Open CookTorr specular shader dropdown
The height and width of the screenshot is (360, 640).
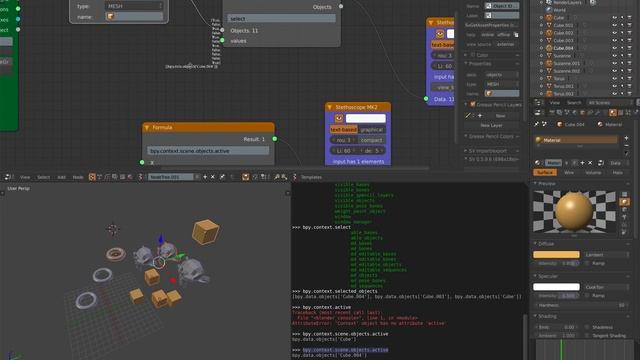[x=607, y=287]
